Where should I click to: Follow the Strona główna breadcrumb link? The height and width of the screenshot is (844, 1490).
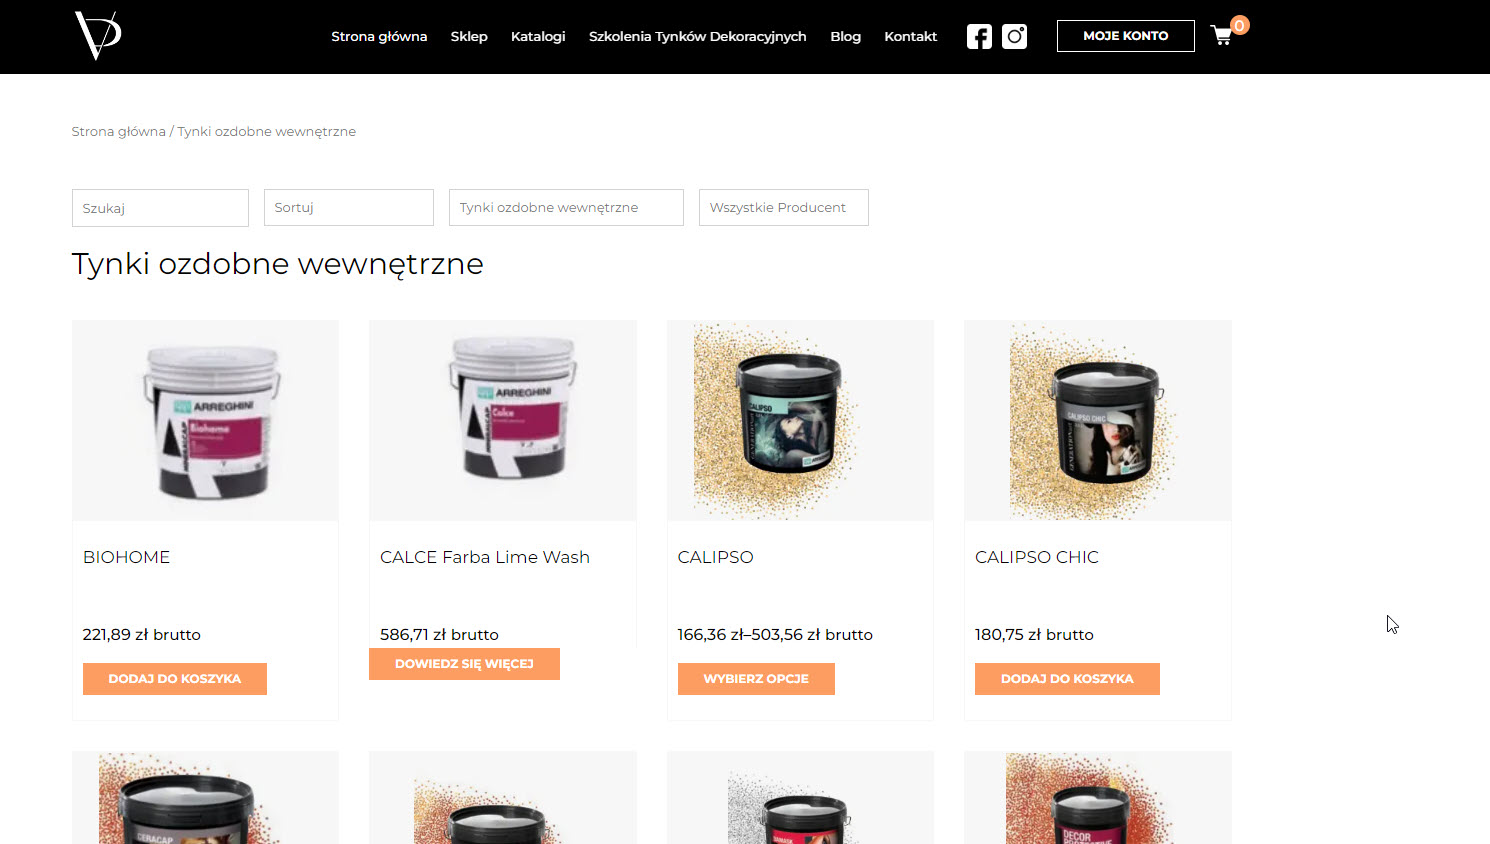tap(118, 131)
